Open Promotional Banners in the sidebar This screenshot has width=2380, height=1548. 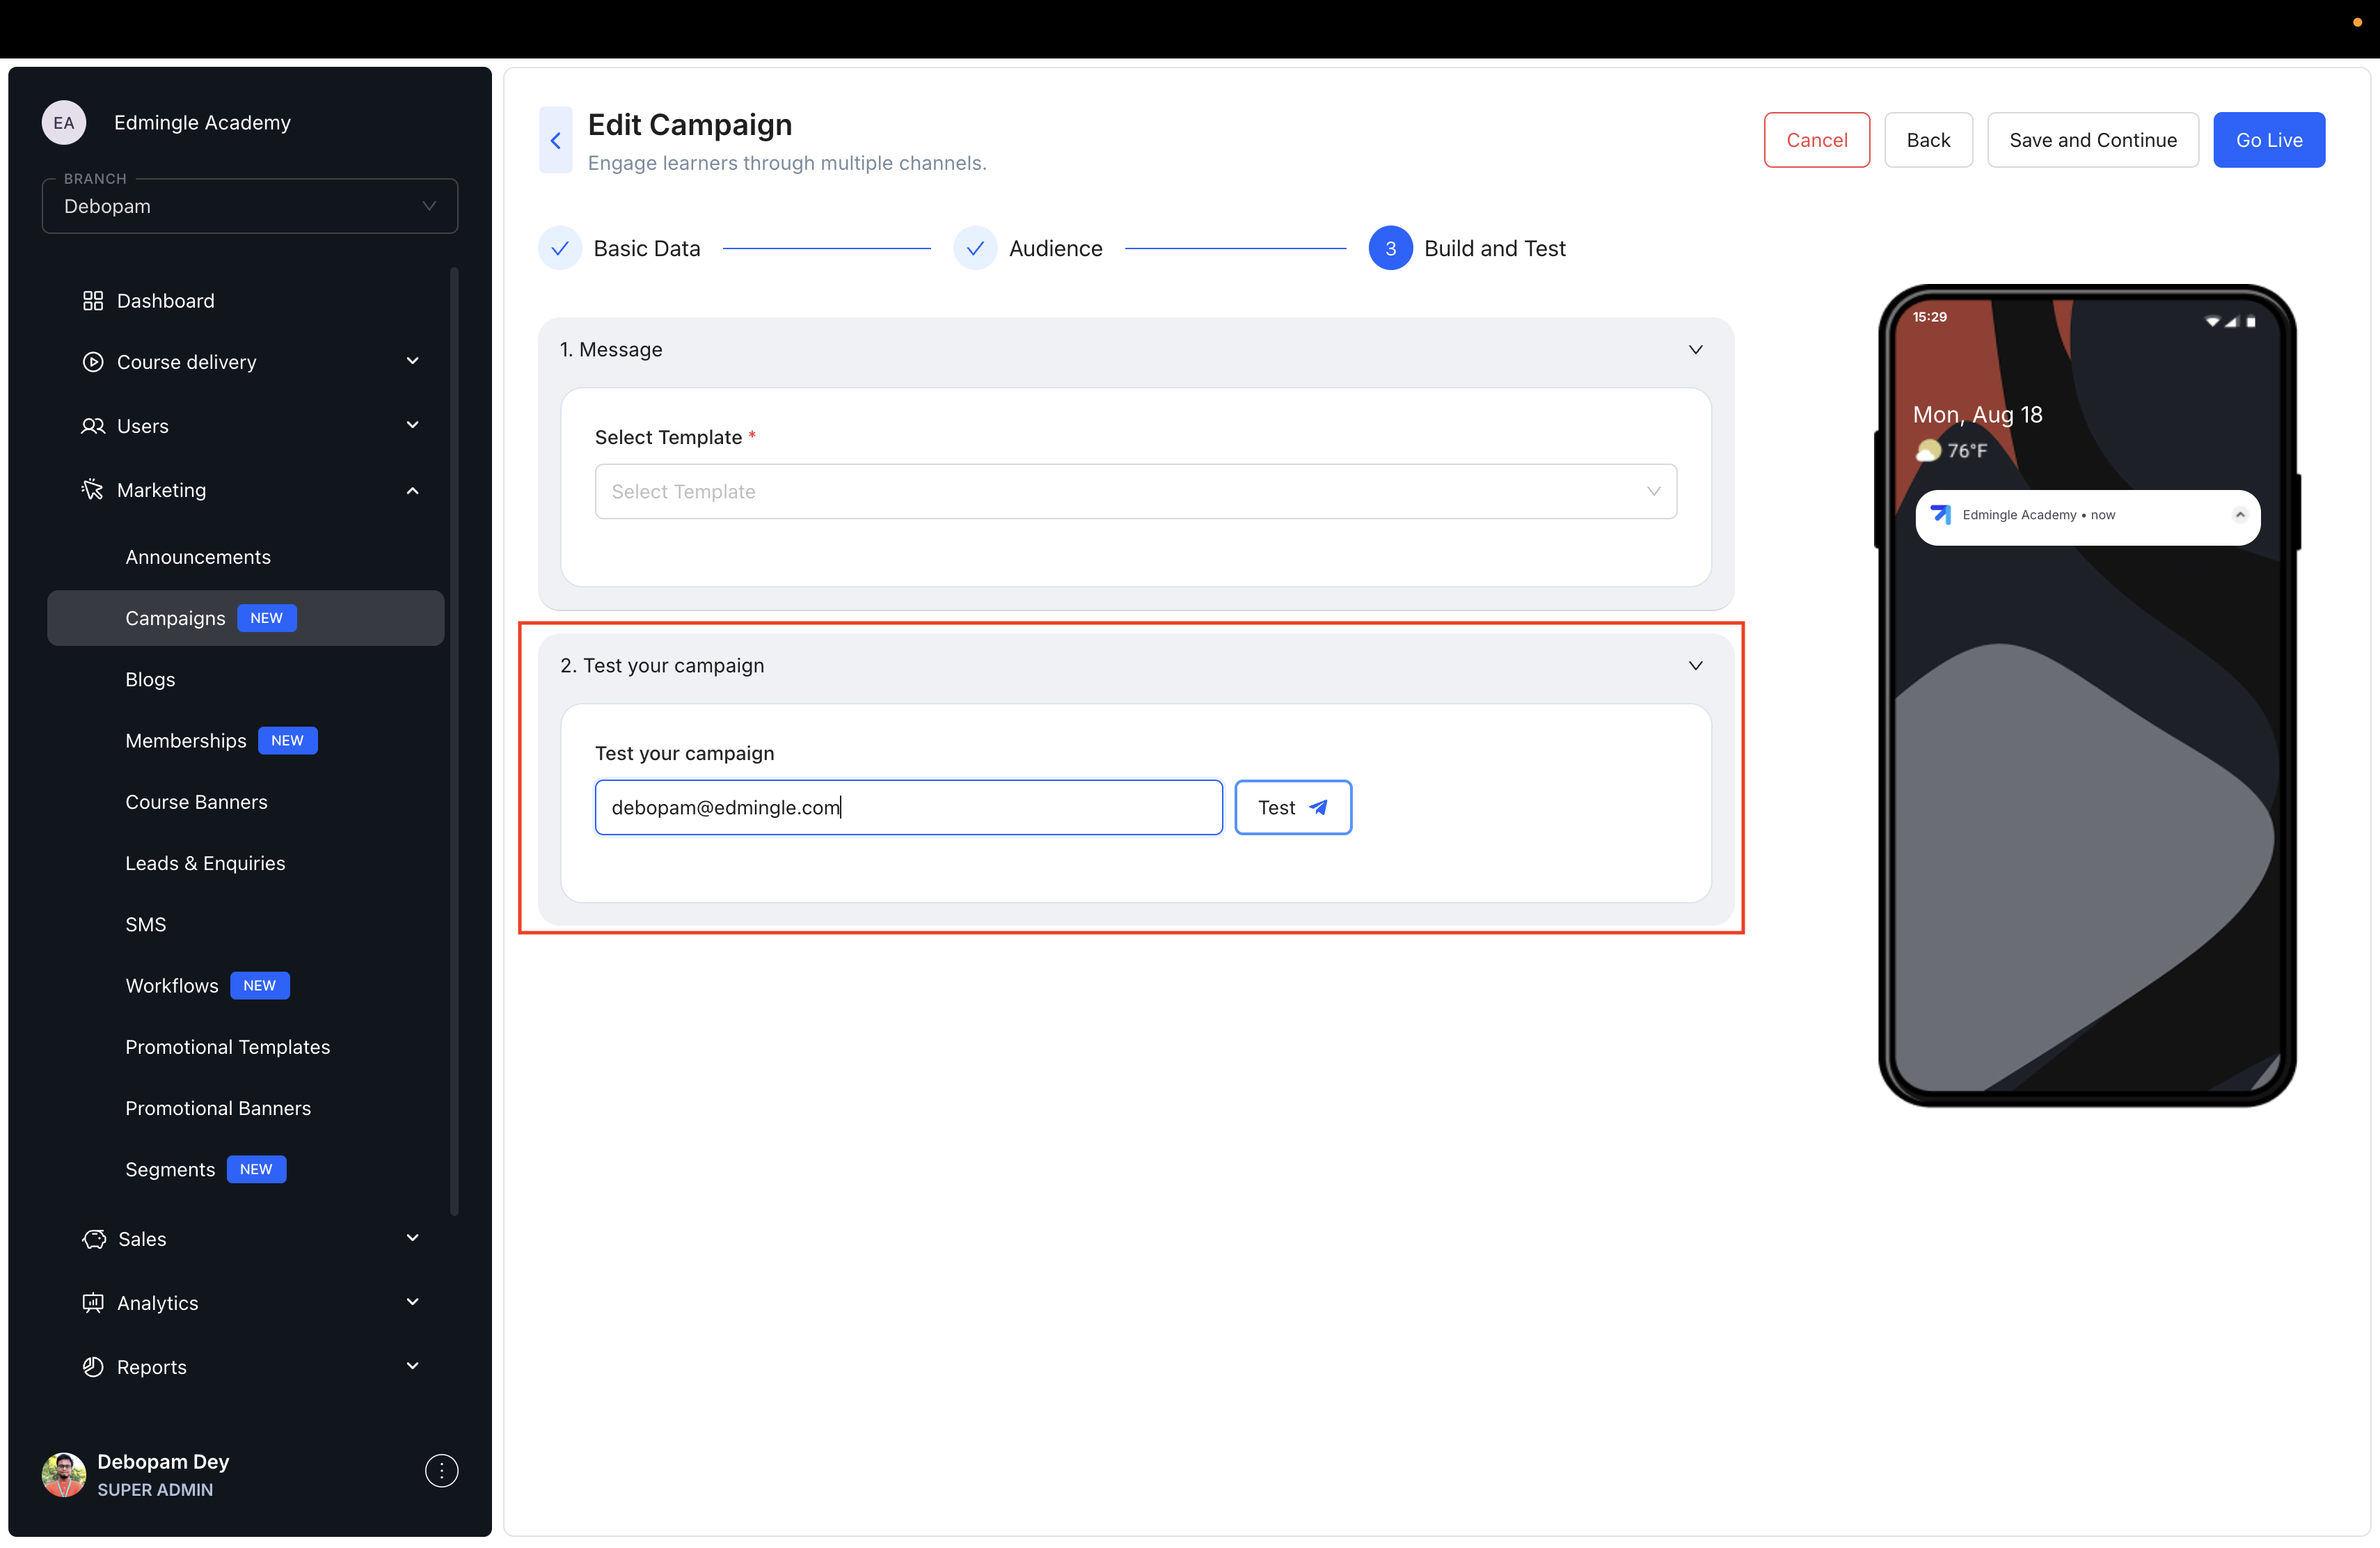click(218, 1108)
